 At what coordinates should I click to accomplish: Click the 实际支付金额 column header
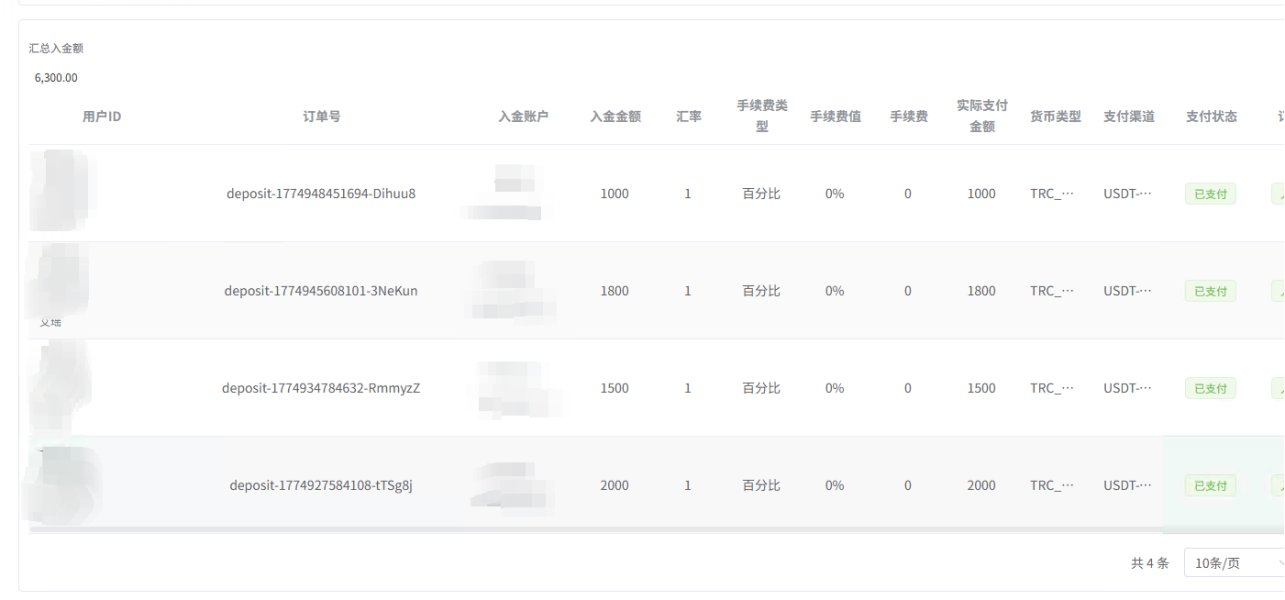point(981,116)
